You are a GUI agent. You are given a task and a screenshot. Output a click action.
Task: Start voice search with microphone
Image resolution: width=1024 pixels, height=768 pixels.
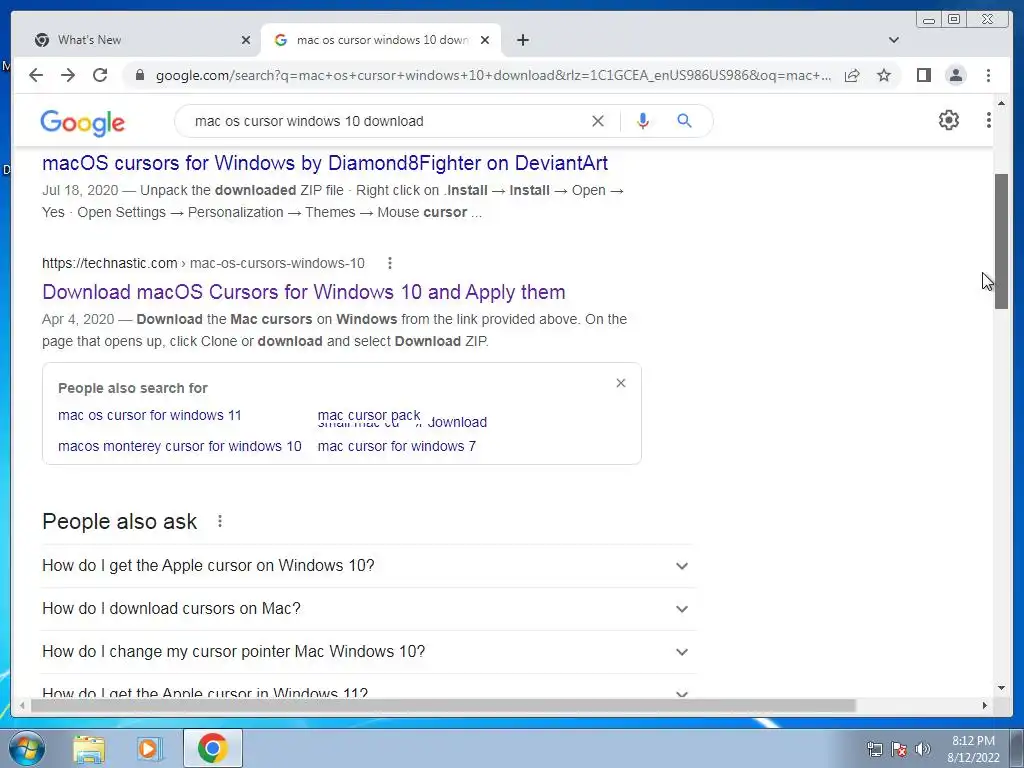643,121
